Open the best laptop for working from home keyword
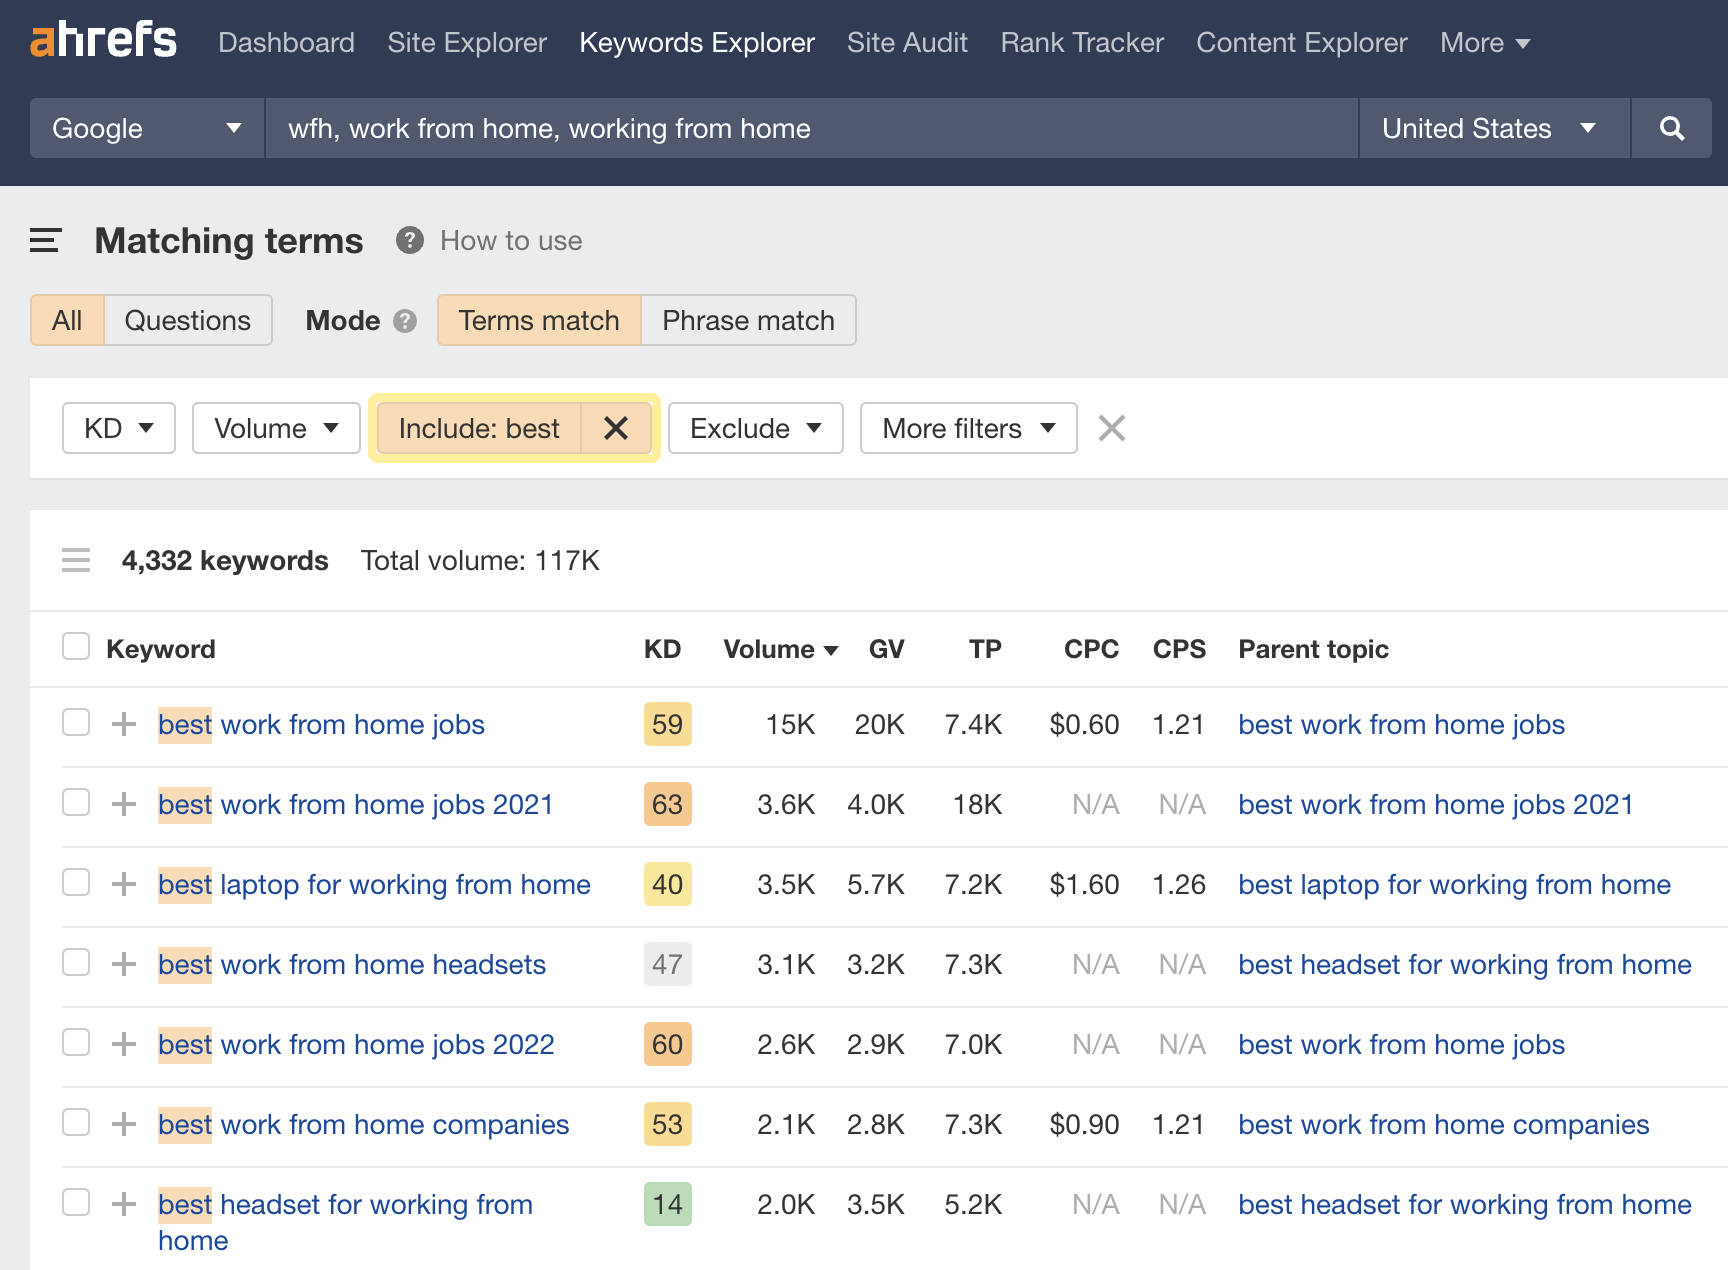Image resolution: width=1728 pixels, height=1270 pixels. pos(373,884)
